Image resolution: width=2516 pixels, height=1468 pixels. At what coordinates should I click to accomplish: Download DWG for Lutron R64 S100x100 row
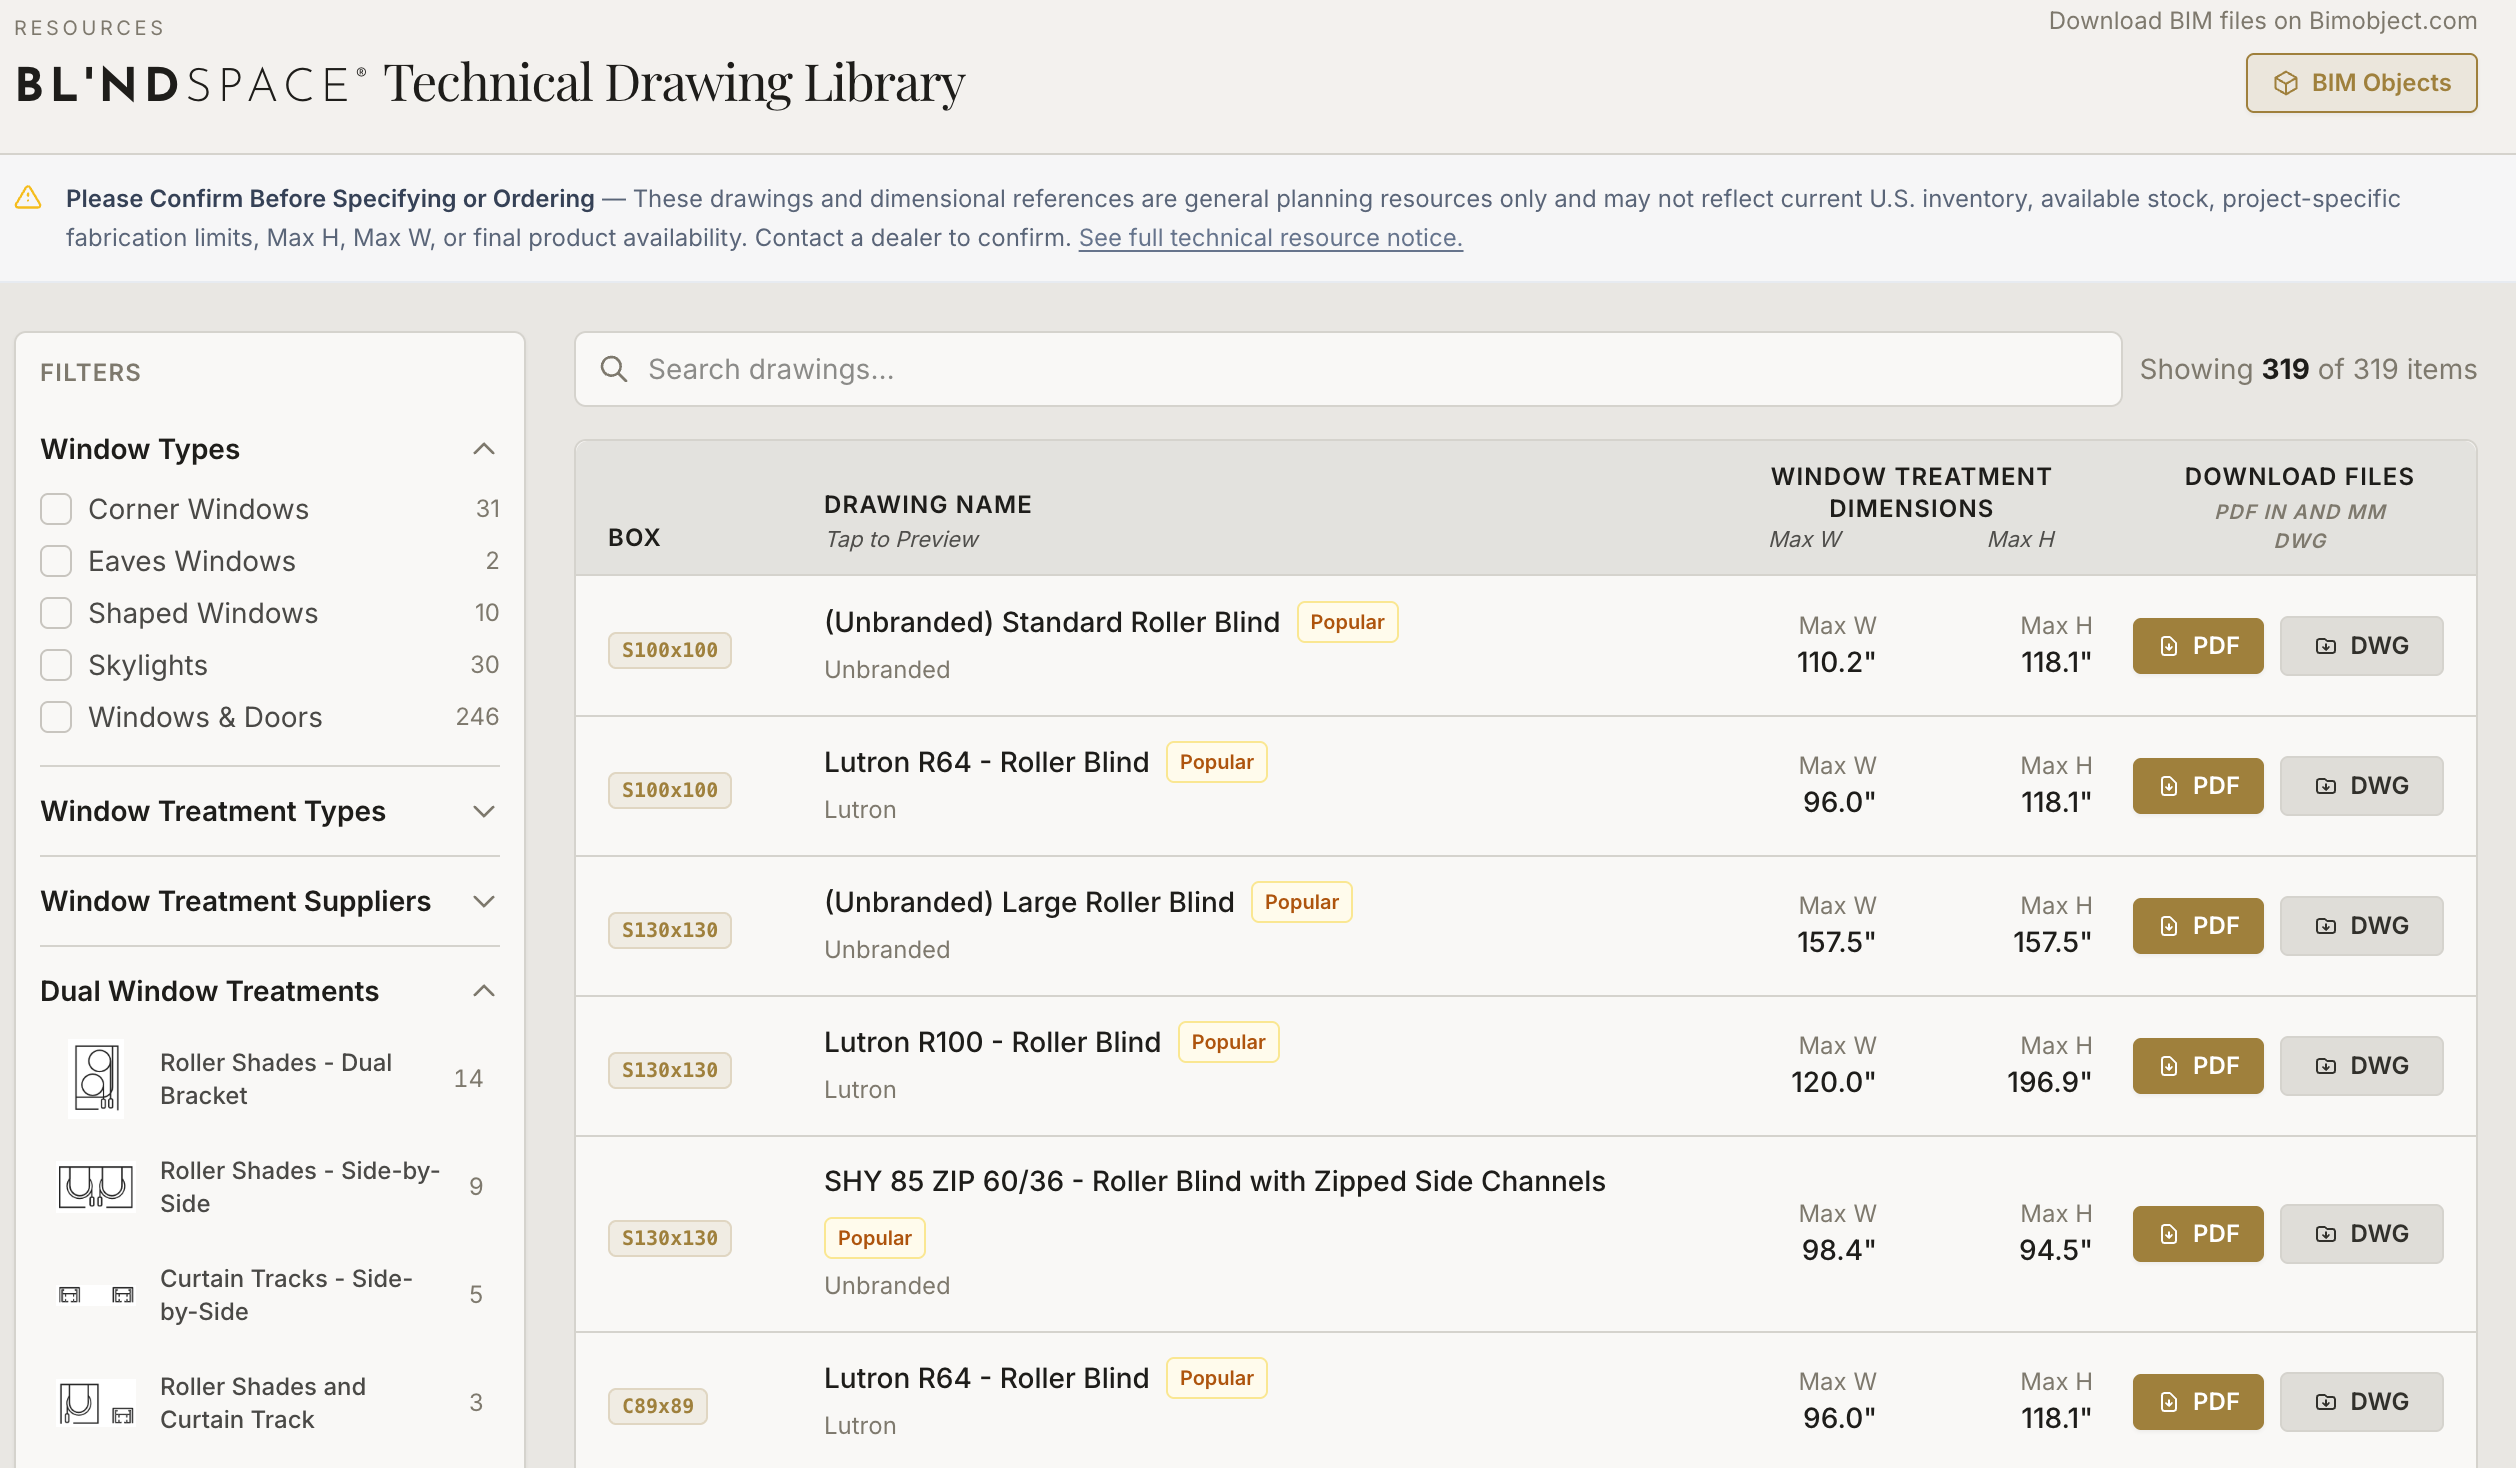point(2362,786)
